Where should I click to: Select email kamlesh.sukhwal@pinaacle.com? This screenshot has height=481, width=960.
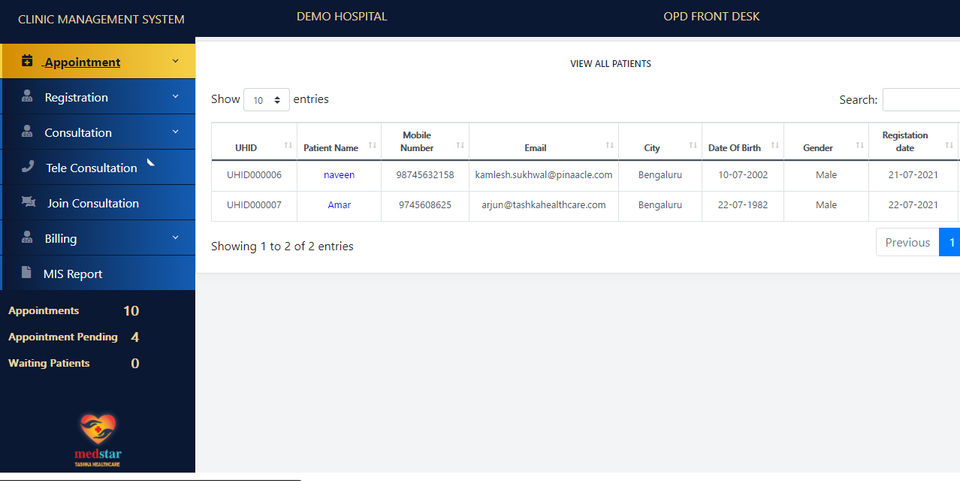pos(544,175)
